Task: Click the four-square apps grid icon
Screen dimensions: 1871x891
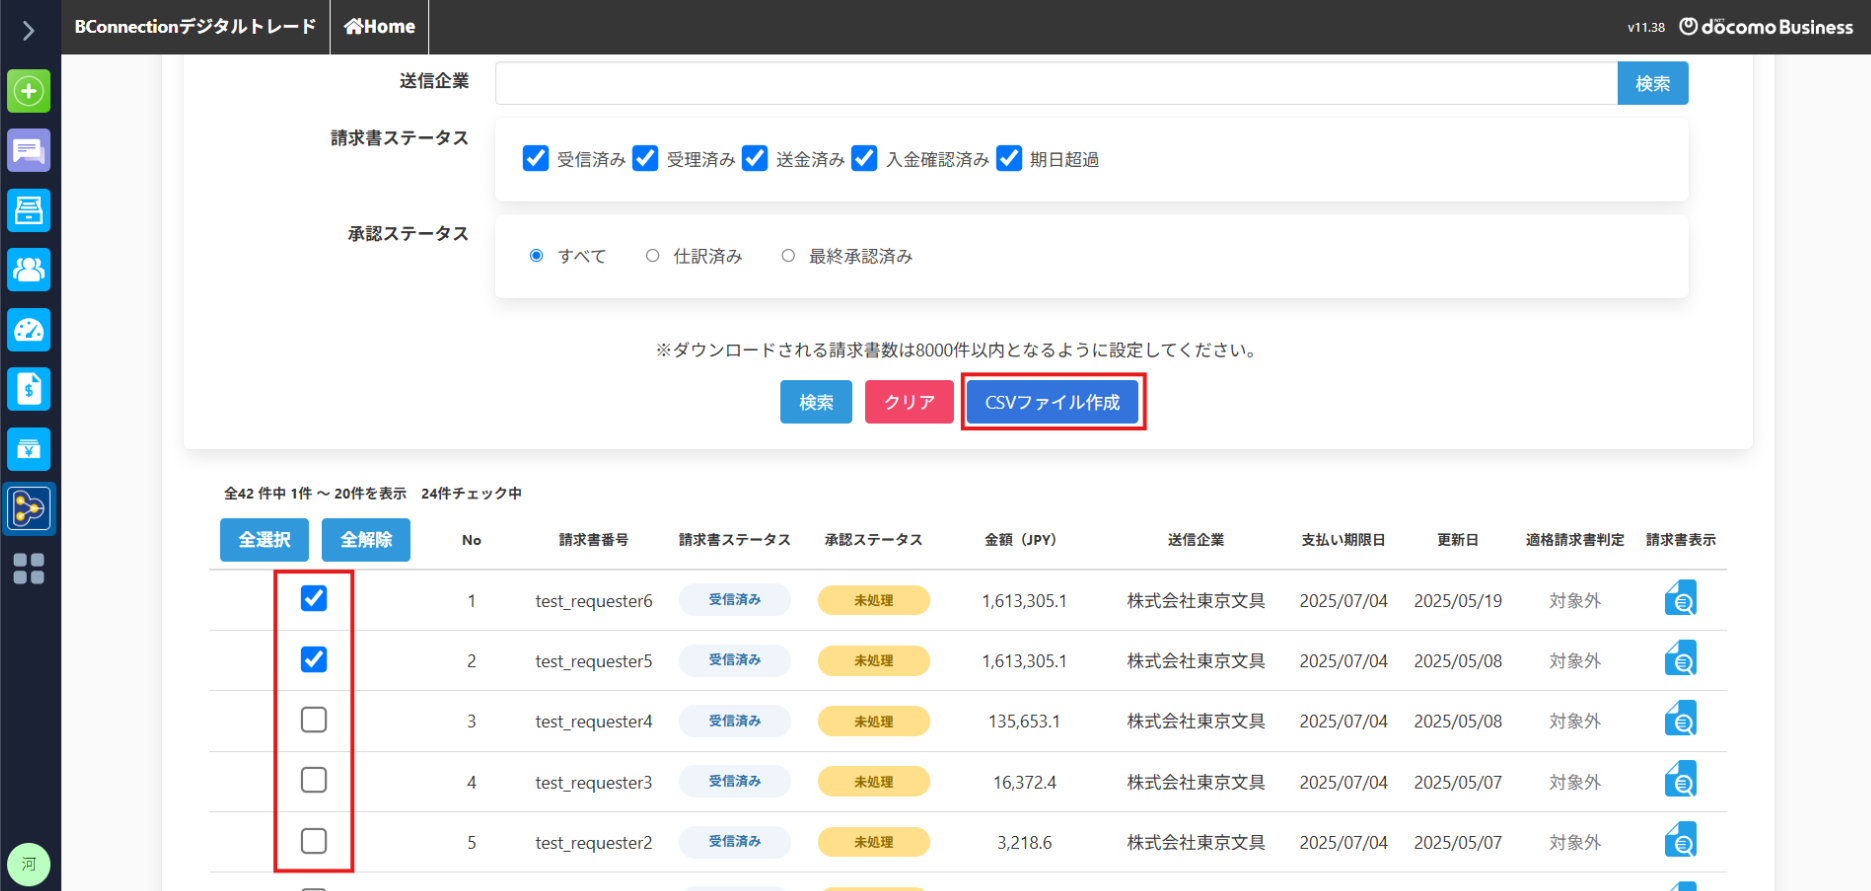Action: pos(29,569)
